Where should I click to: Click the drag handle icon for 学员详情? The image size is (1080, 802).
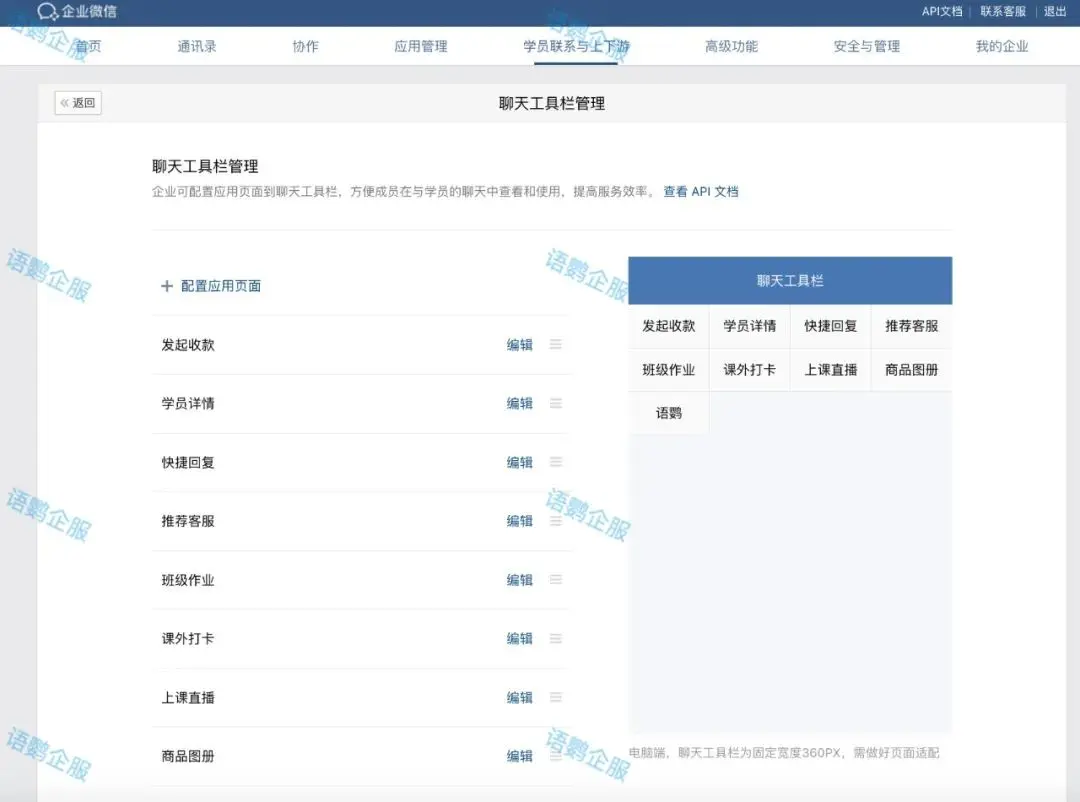click(x=556, y=404)
